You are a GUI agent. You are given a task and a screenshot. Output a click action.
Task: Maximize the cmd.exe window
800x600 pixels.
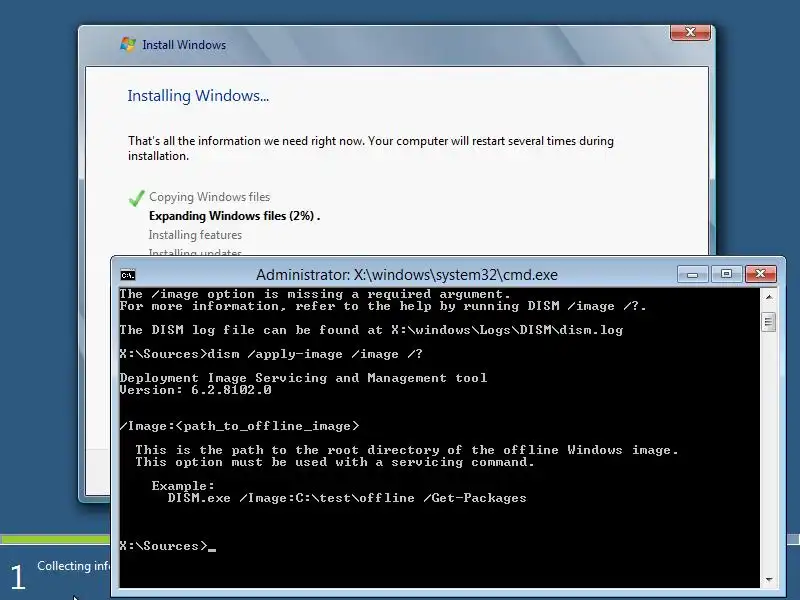tap(726, 274)
